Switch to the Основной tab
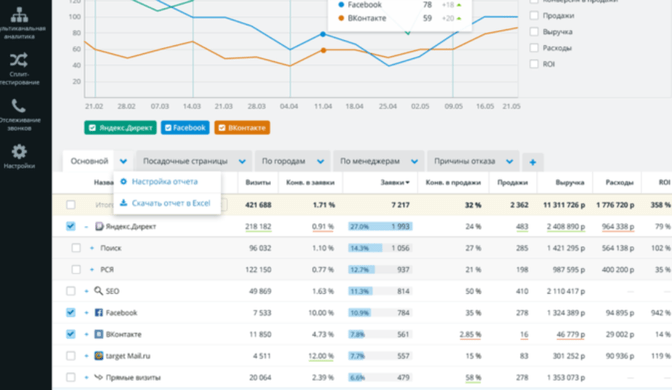 click(x=89, y=161)
